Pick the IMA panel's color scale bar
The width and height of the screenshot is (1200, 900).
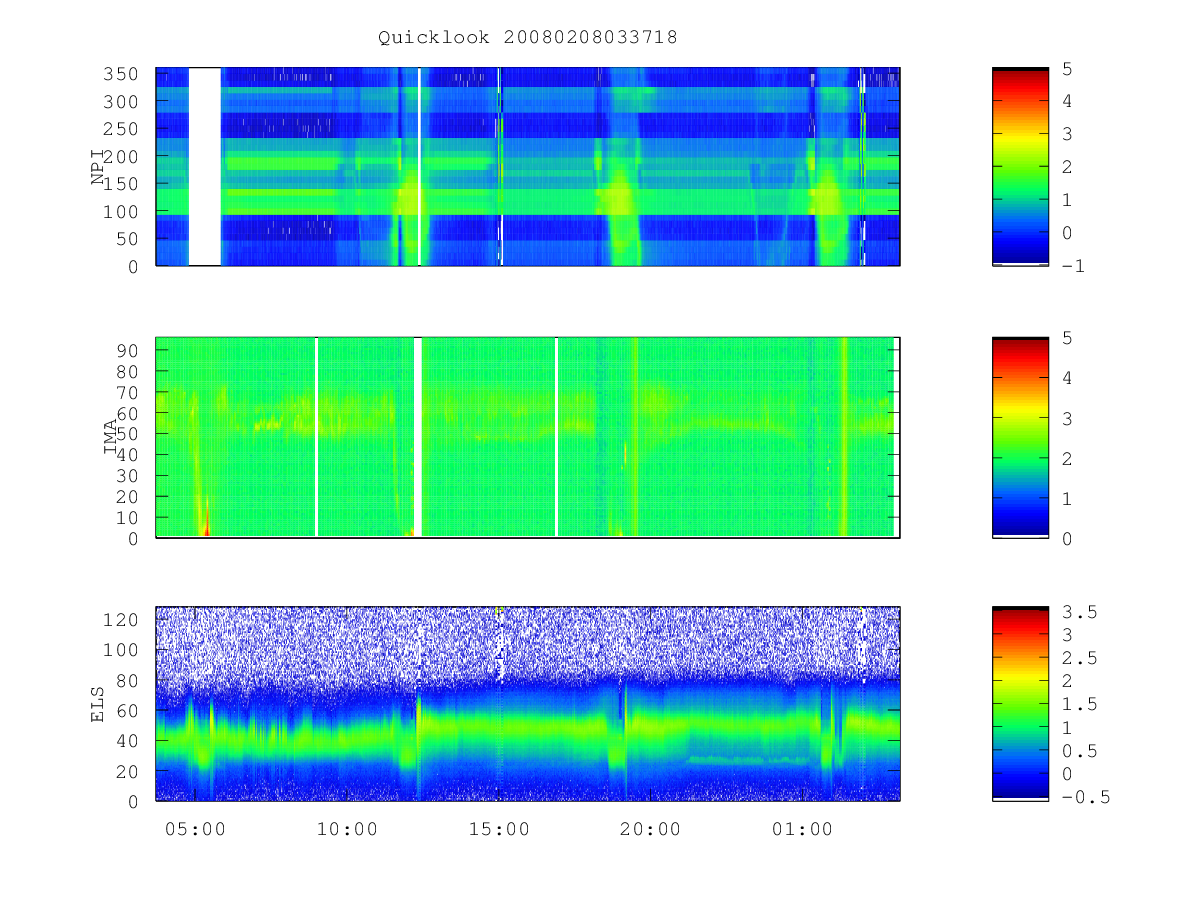tap(1020, 437)
